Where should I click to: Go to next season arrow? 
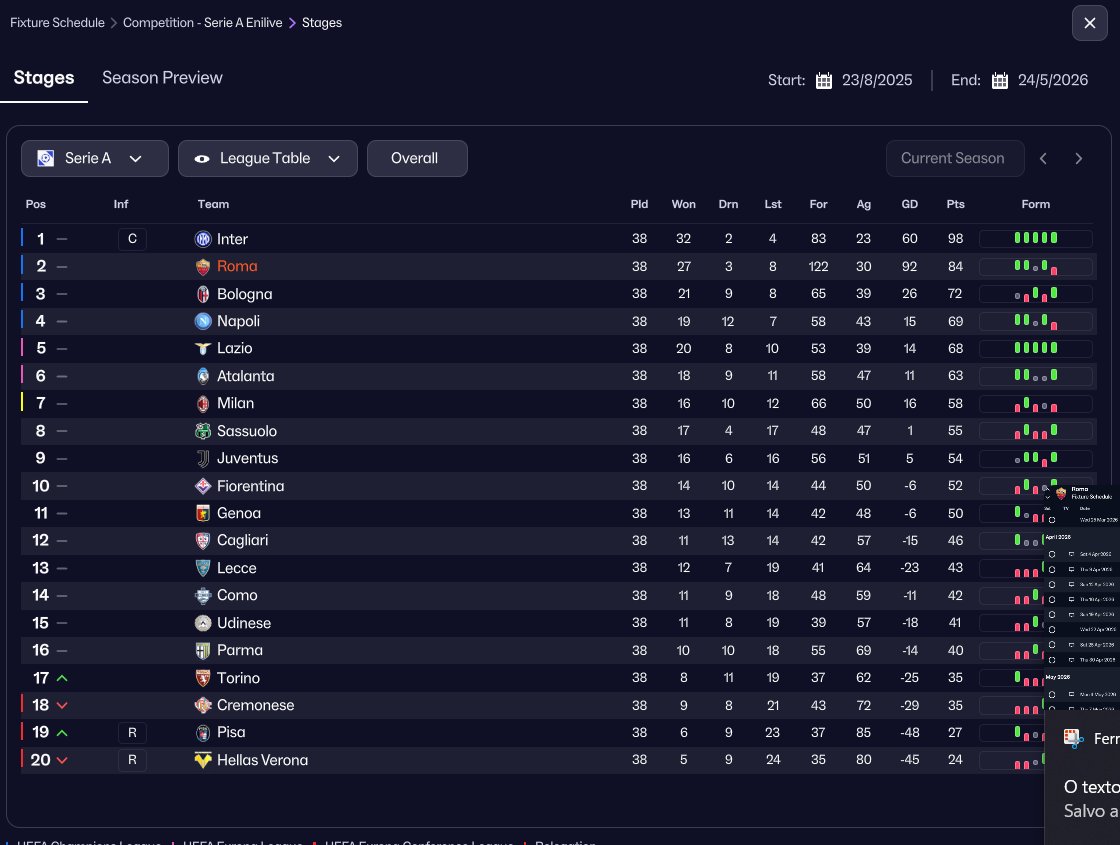(1078, 158)
